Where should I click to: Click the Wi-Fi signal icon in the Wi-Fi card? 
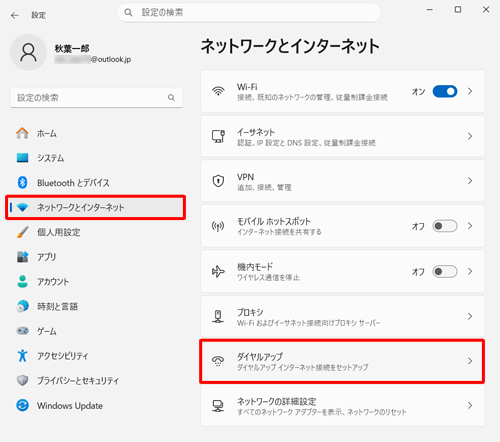[218, 91]
